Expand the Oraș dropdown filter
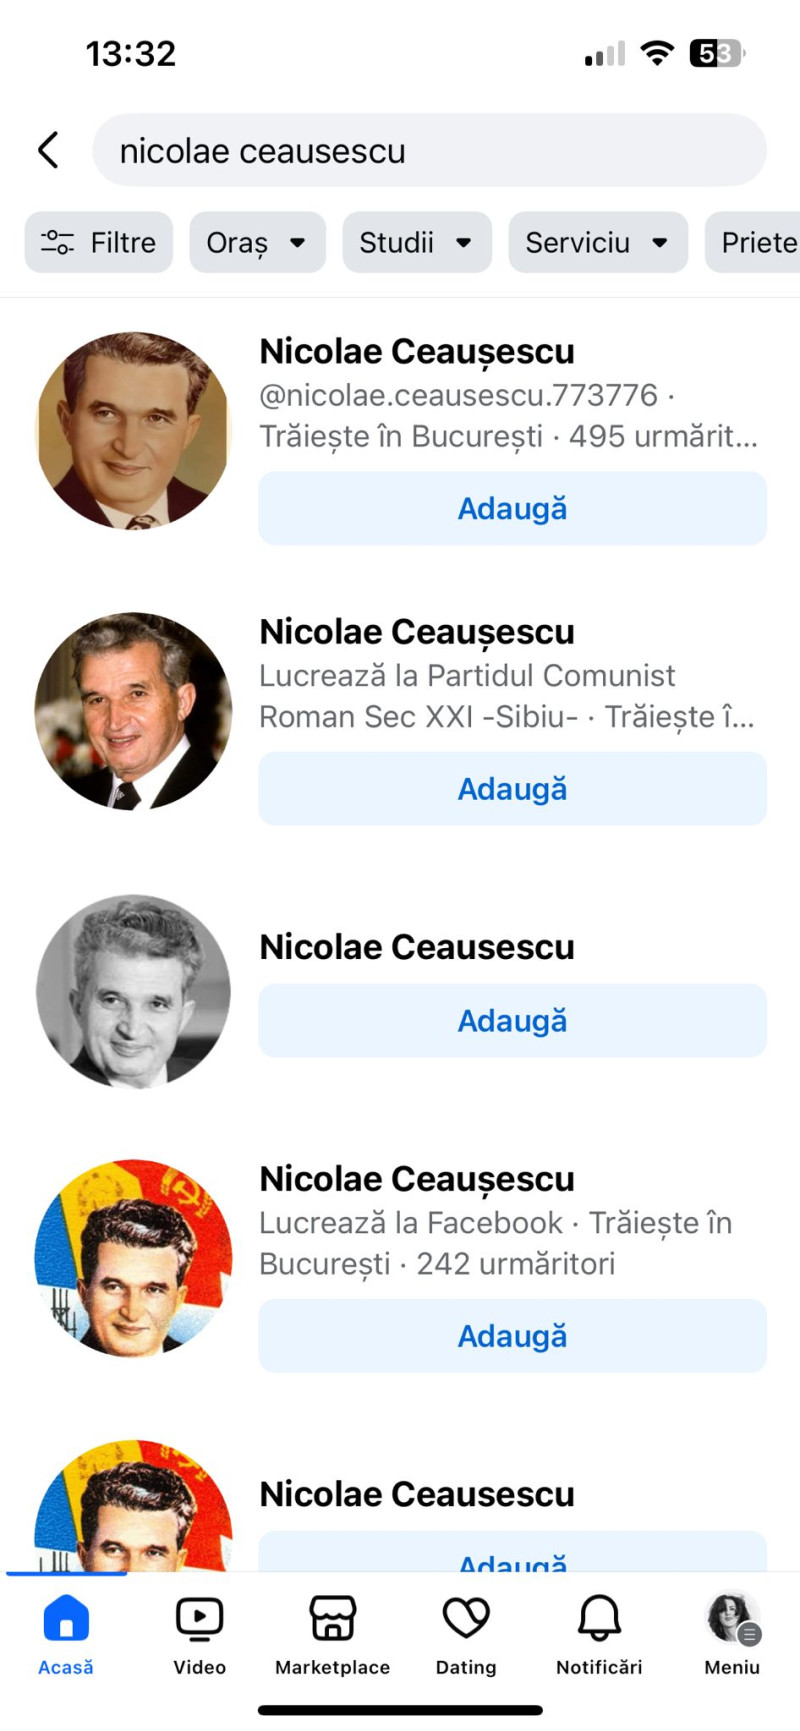This screenshot has height=1731, width=800. 257,242
